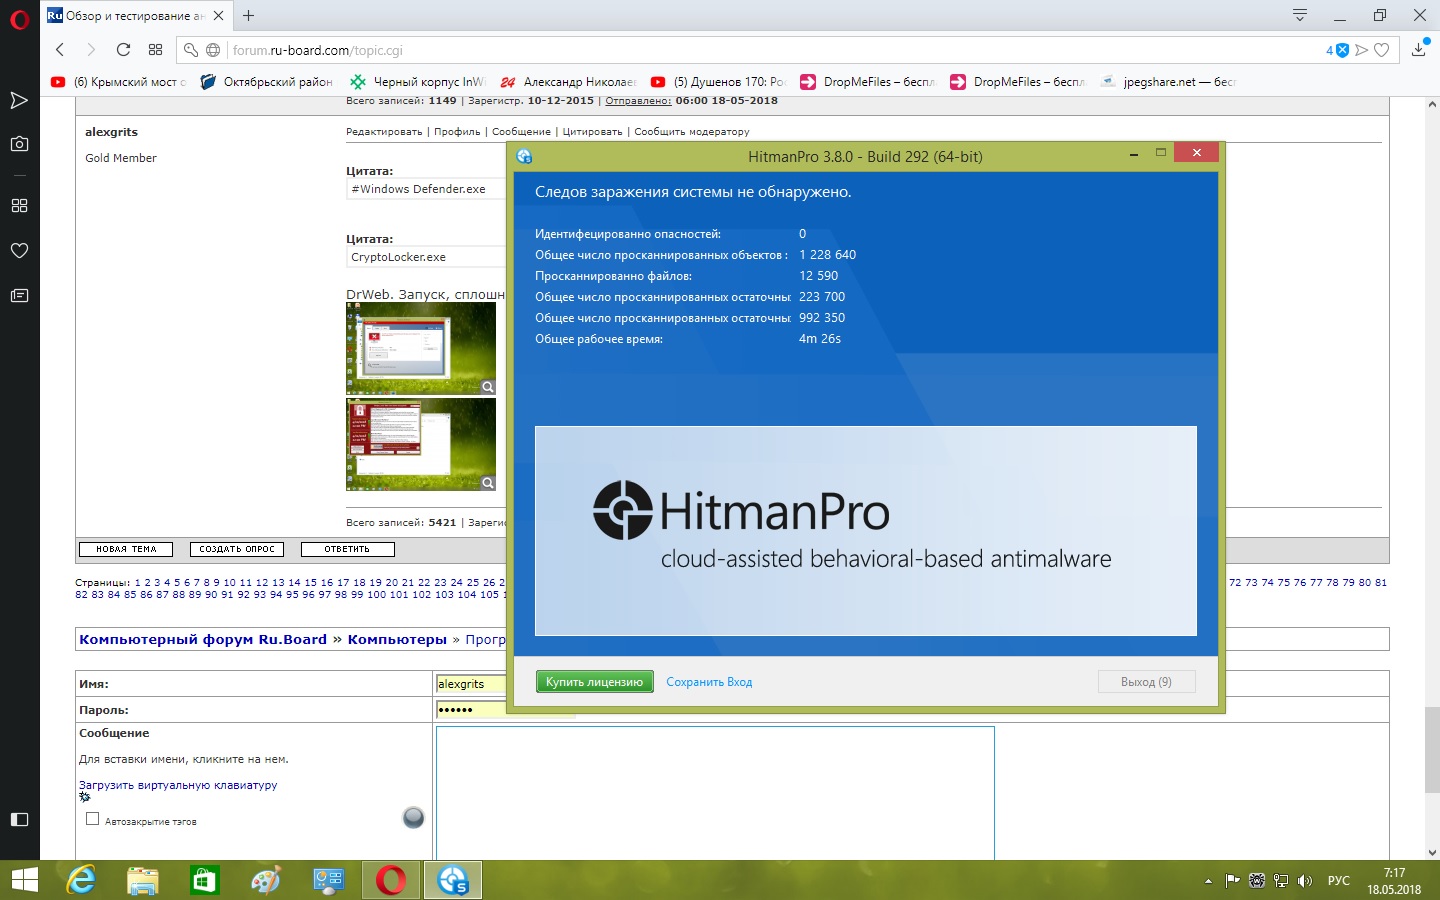1440x900 pixels.
Task: Open 'Александр Николаев' bookmark
Action: coord(567,82)
